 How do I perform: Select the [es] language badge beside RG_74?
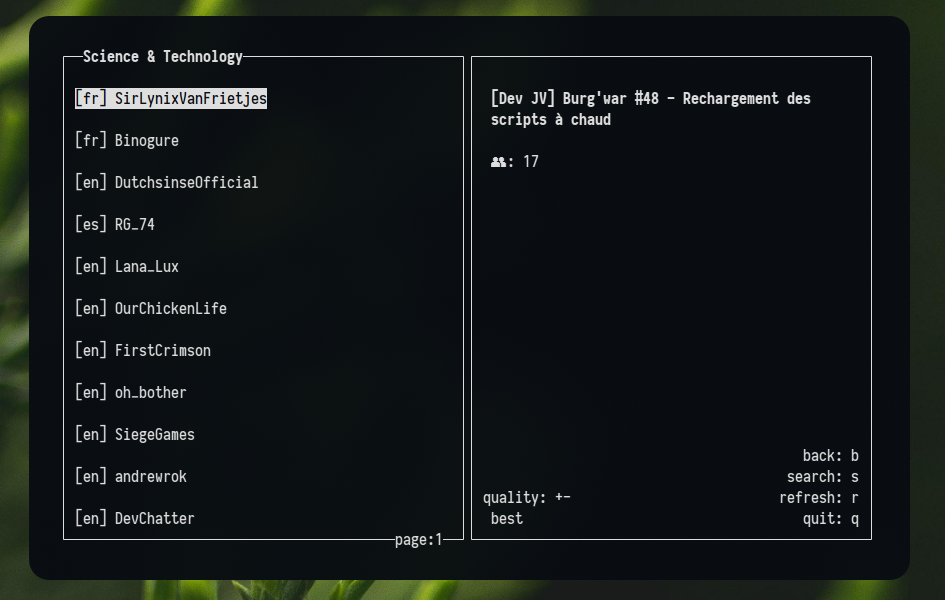[89, 224]
